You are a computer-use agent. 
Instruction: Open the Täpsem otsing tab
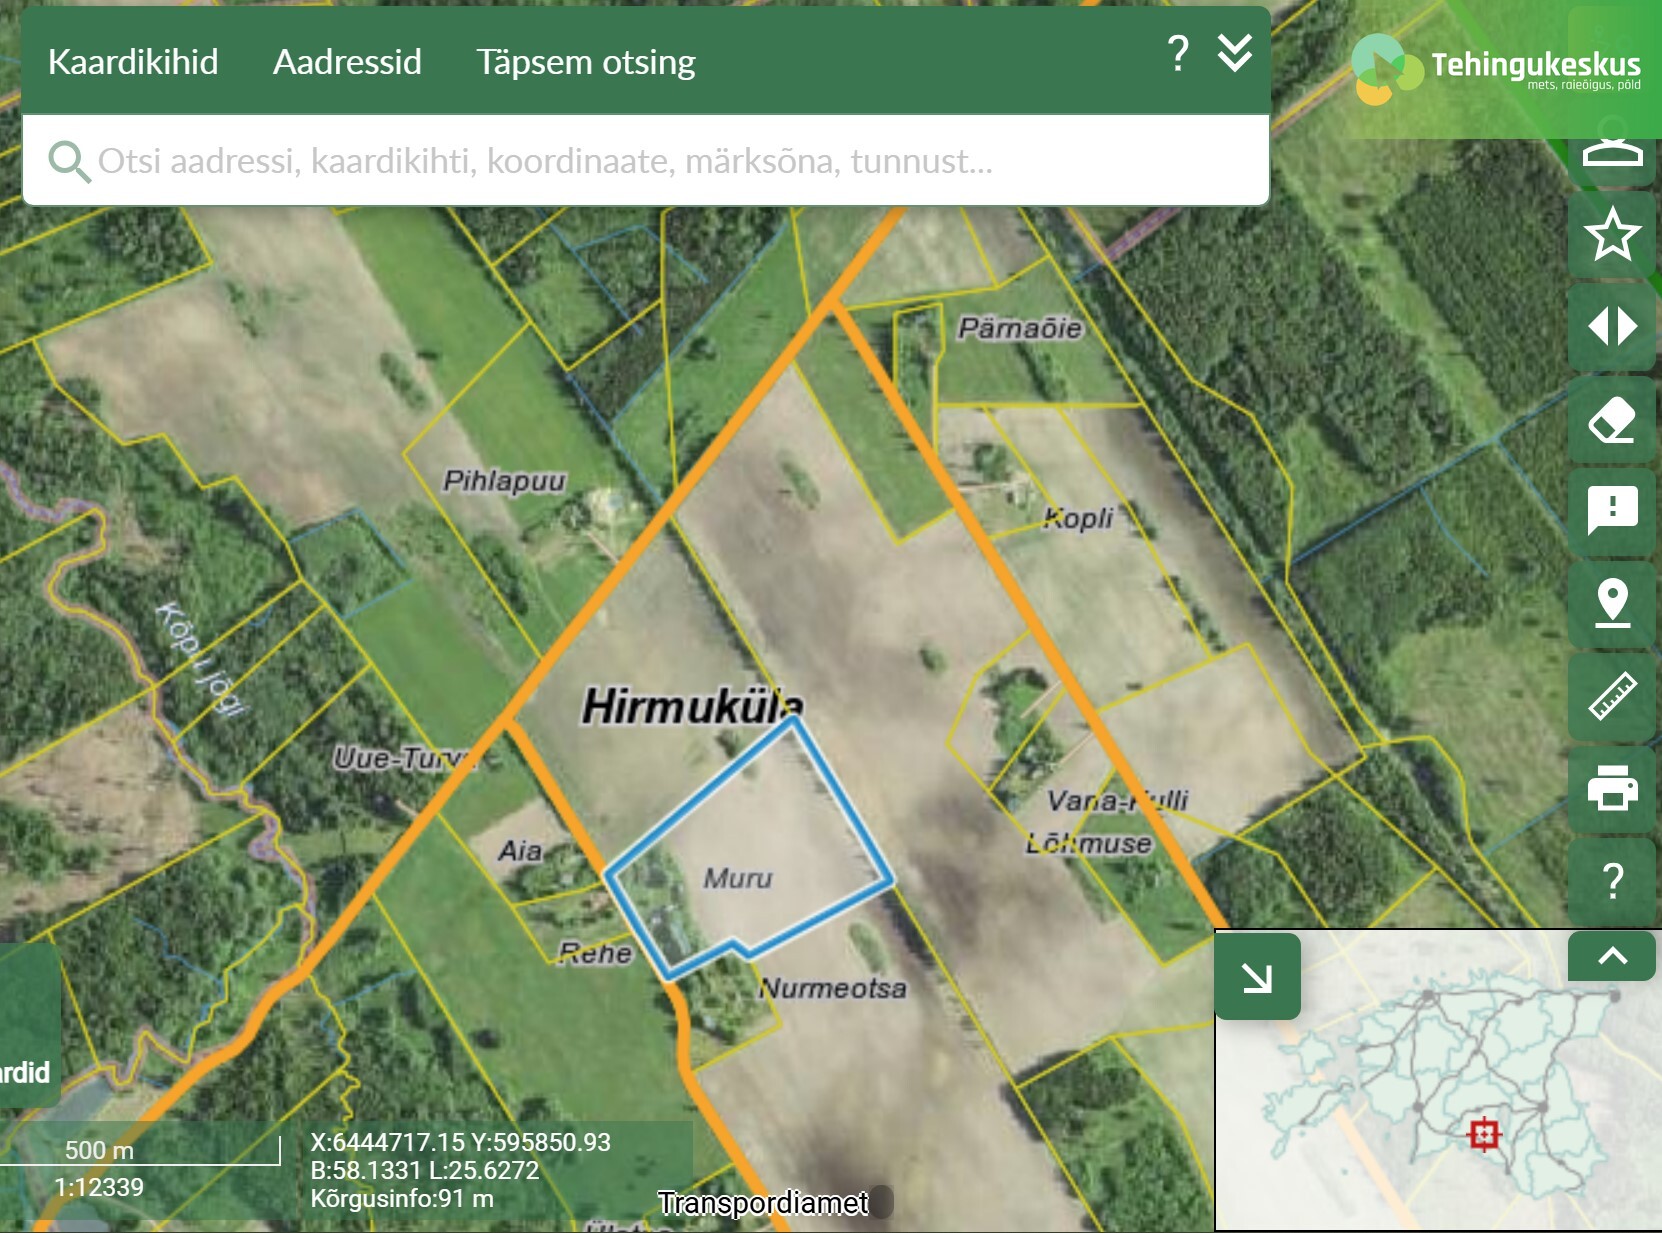(x=585, y=62)
